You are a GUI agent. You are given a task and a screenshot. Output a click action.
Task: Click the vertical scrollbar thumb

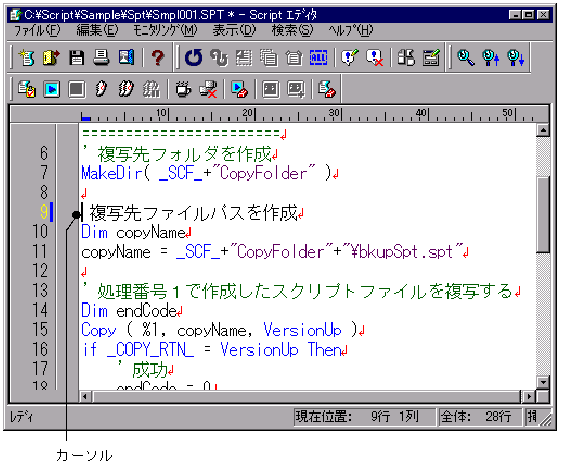click(543, 214)
